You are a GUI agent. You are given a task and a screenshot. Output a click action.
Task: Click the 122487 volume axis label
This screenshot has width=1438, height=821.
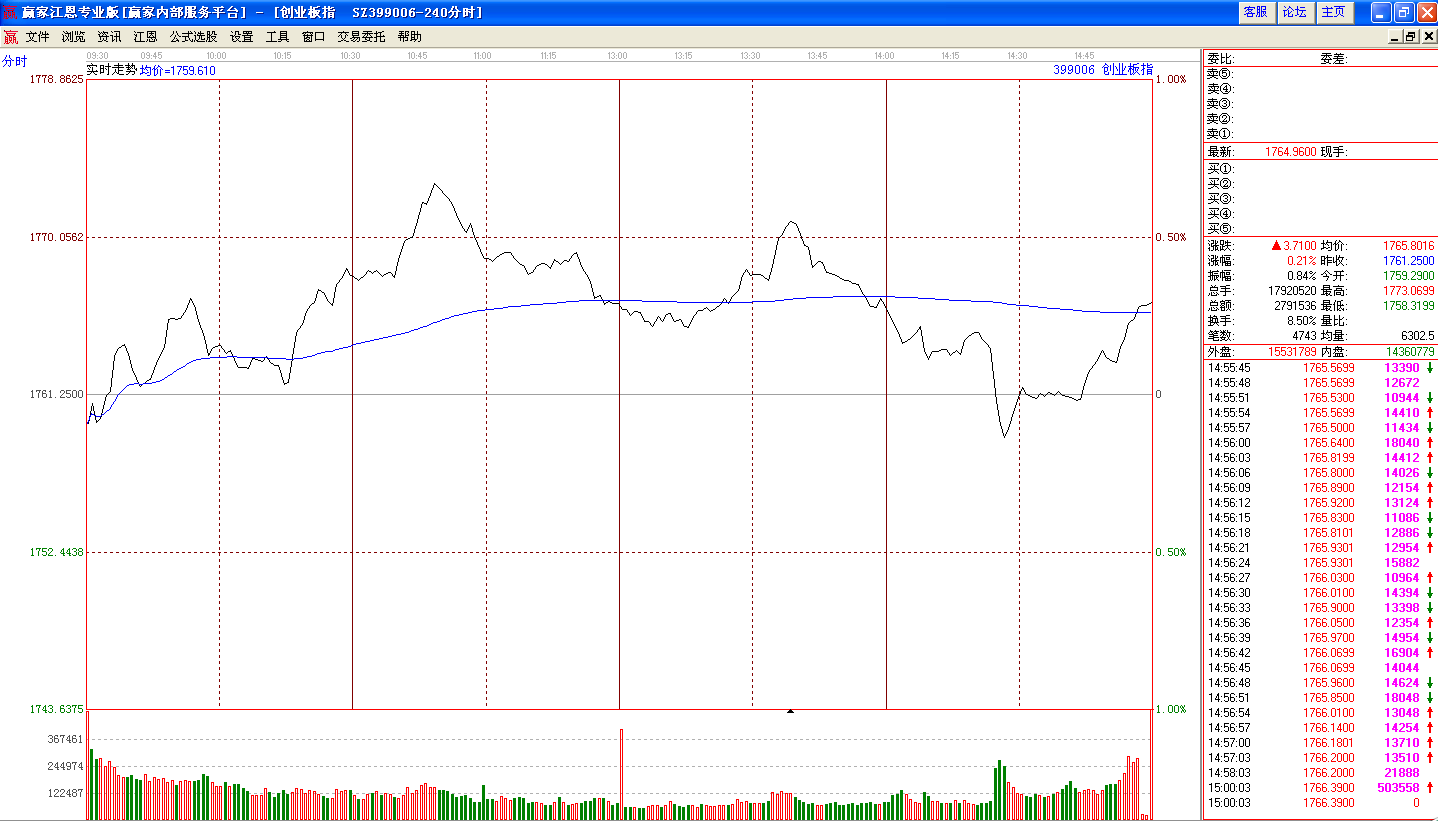[65, 793]
